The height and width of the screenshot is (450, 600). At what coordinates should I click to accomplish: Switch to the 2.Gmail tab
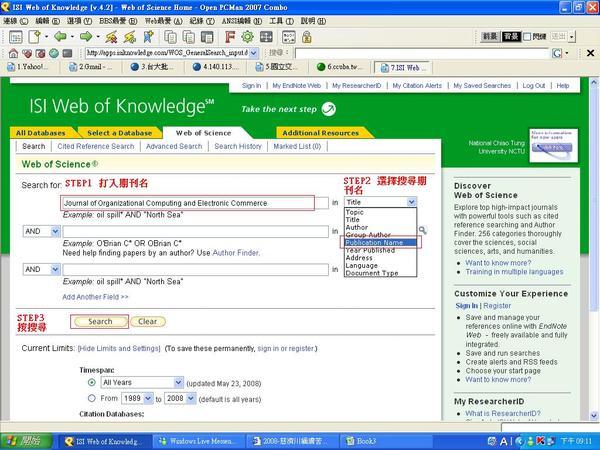click(92, 67)
